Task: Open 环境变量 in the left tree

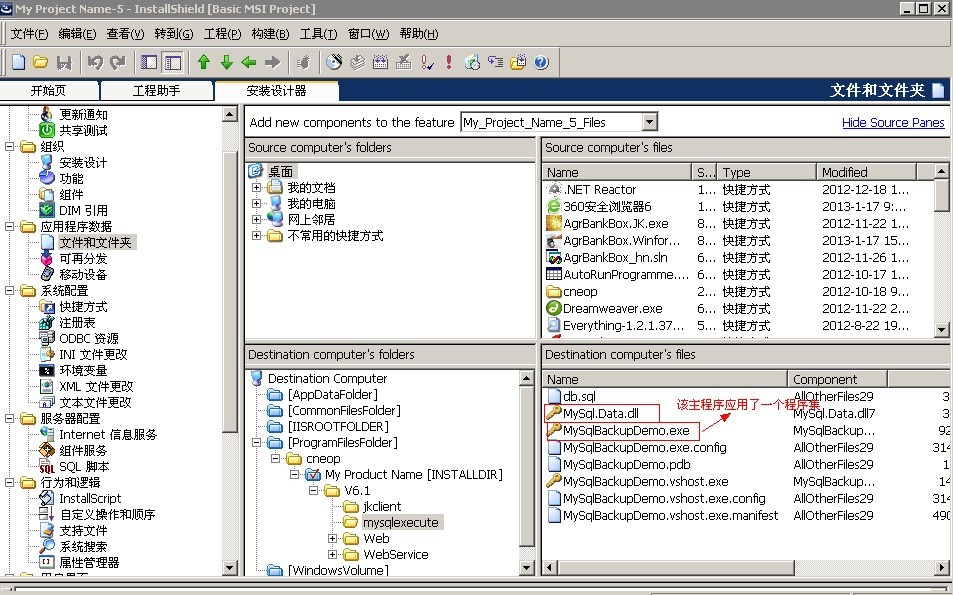Action: [83, 370]
